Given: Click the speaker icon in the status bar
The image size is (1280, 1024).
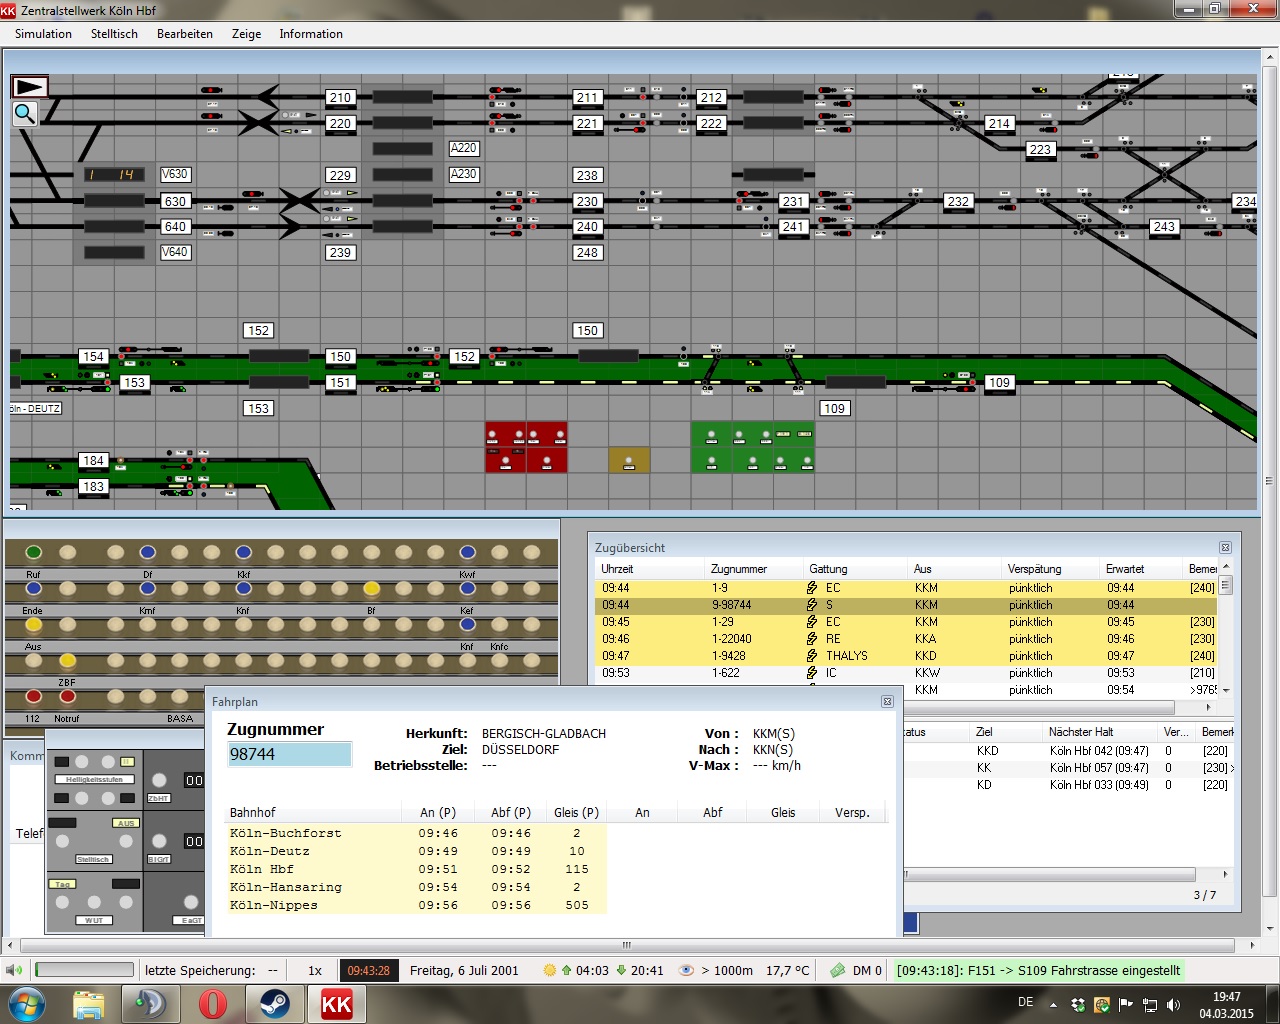Looking at the screenshot, I should pos(14,970).
